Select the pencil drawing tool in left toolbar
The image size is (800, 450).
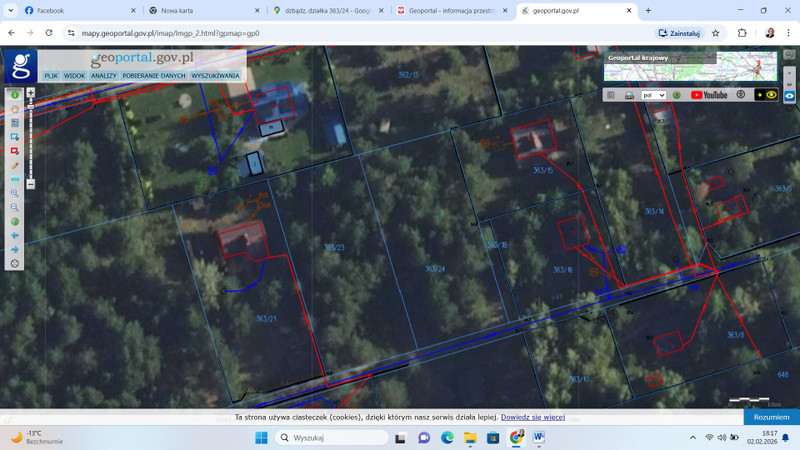(x=14, y=165)
